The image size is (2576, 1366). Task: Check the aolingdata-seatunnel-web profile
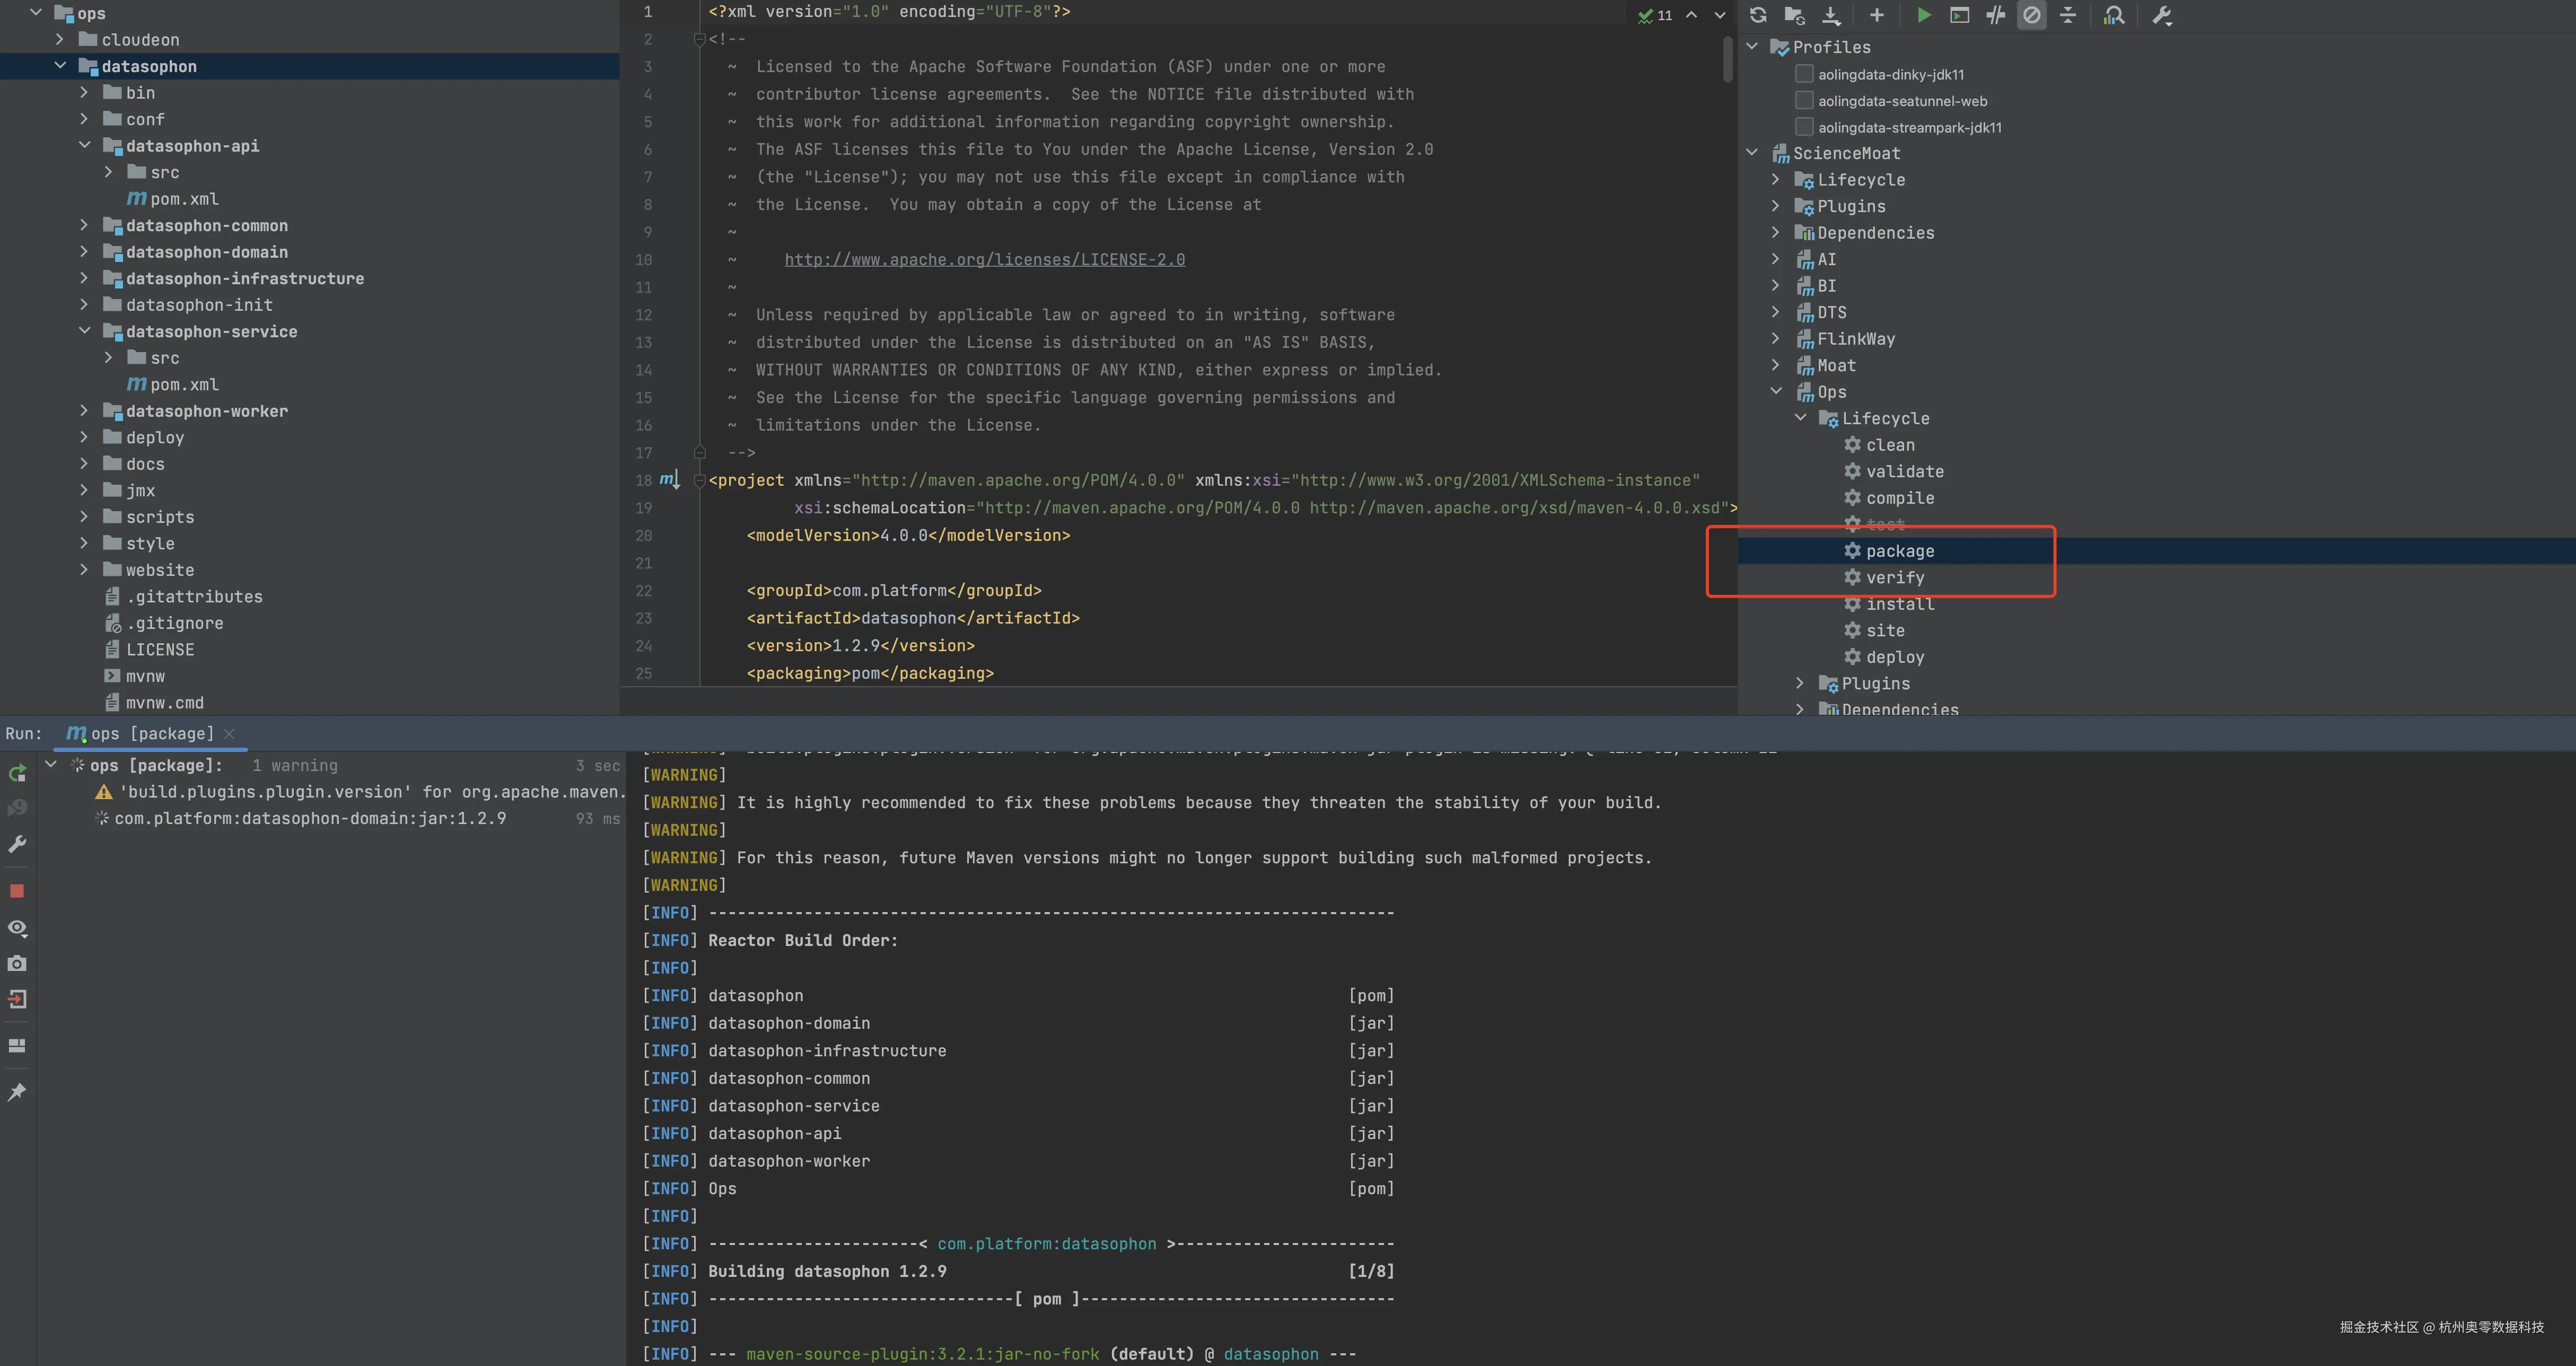[1804, 101]
